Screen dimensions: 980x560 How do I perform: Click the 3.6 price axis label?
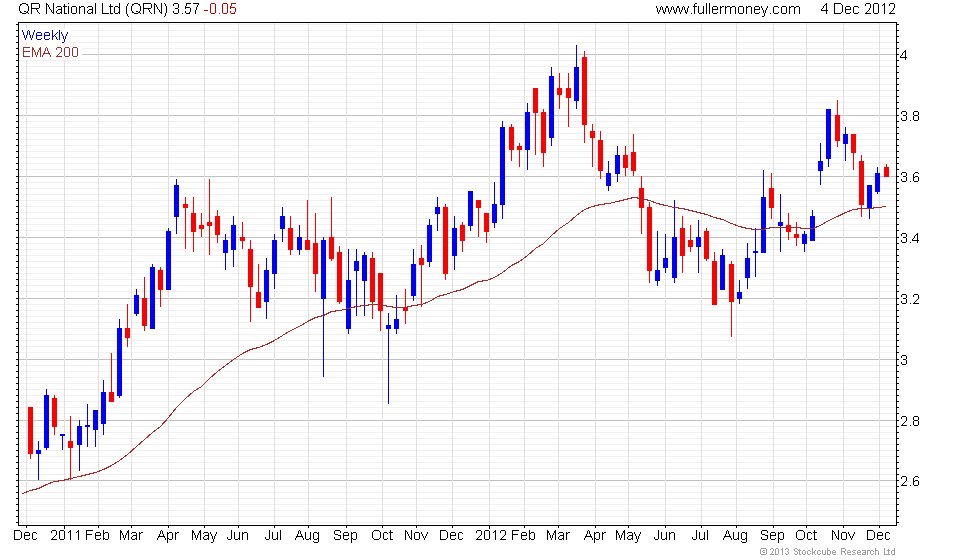point(909,178)
